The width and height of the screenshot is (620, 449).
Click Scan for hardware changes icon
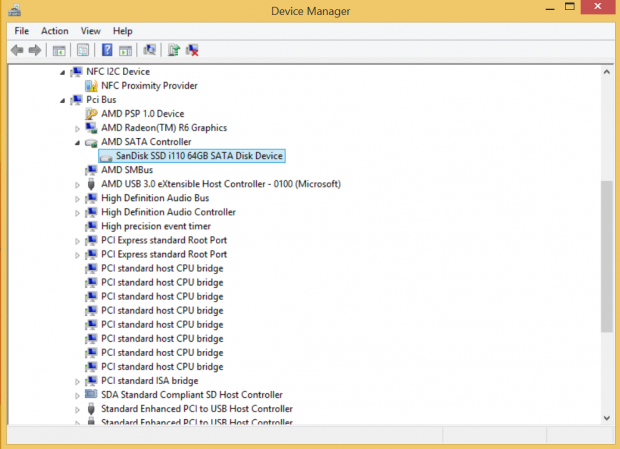[x=149, y=50]
